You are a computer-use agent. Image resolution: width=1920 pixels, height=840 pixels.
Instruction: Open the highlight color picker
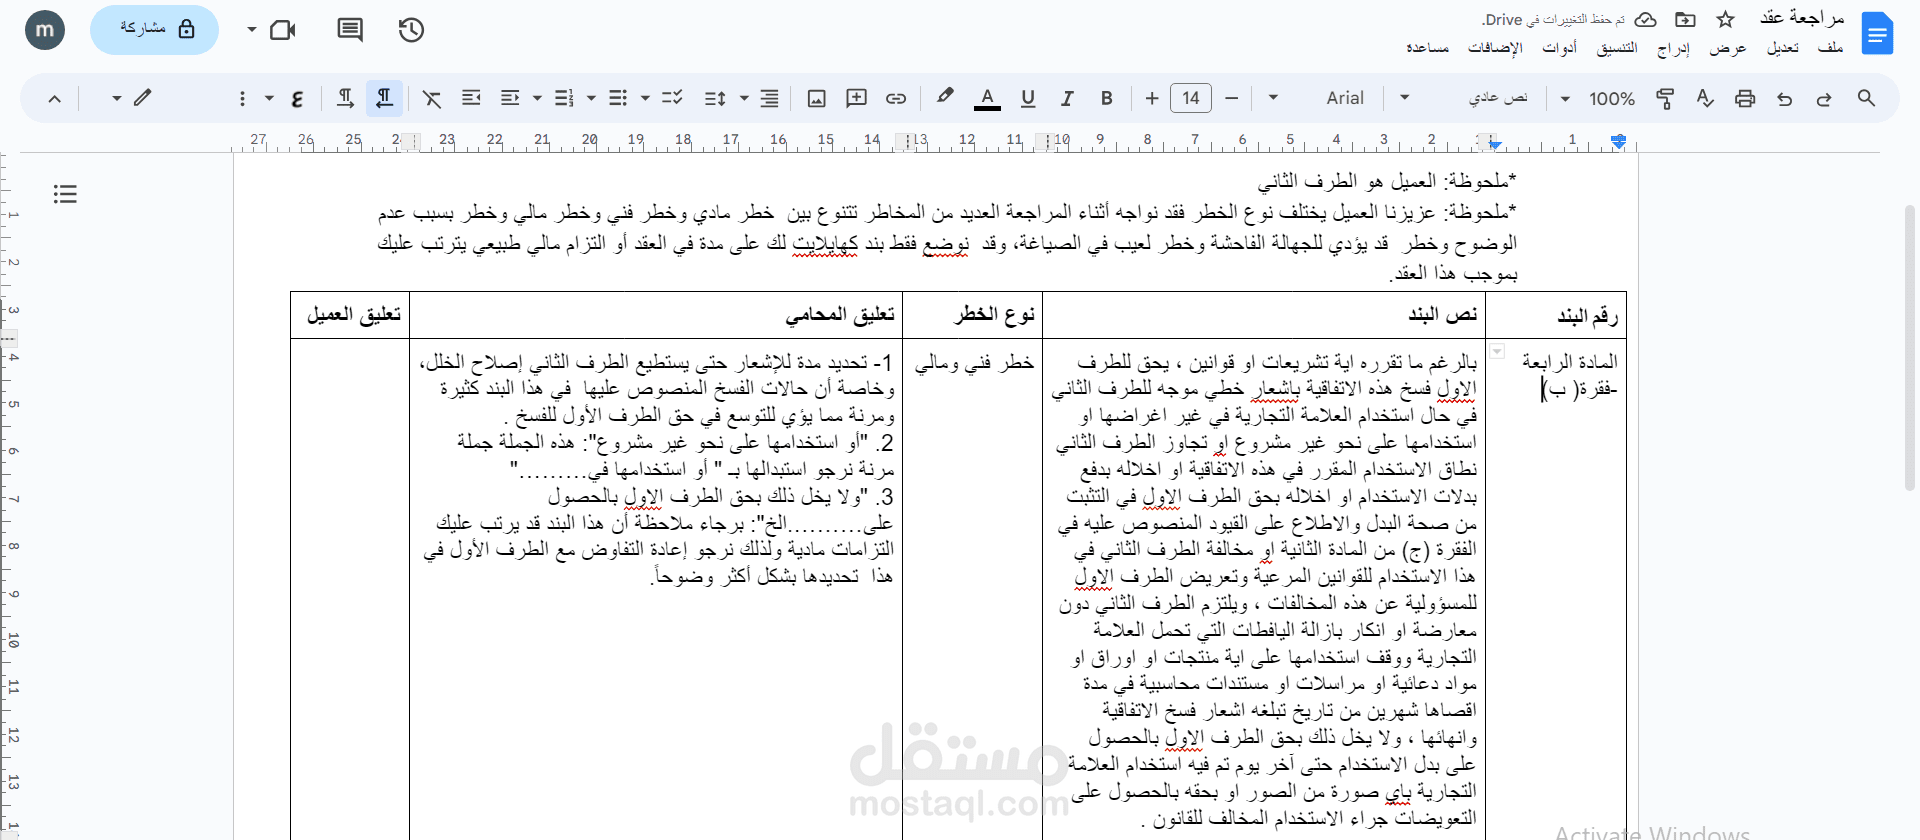pyautogui.click(x=944, y=97)
